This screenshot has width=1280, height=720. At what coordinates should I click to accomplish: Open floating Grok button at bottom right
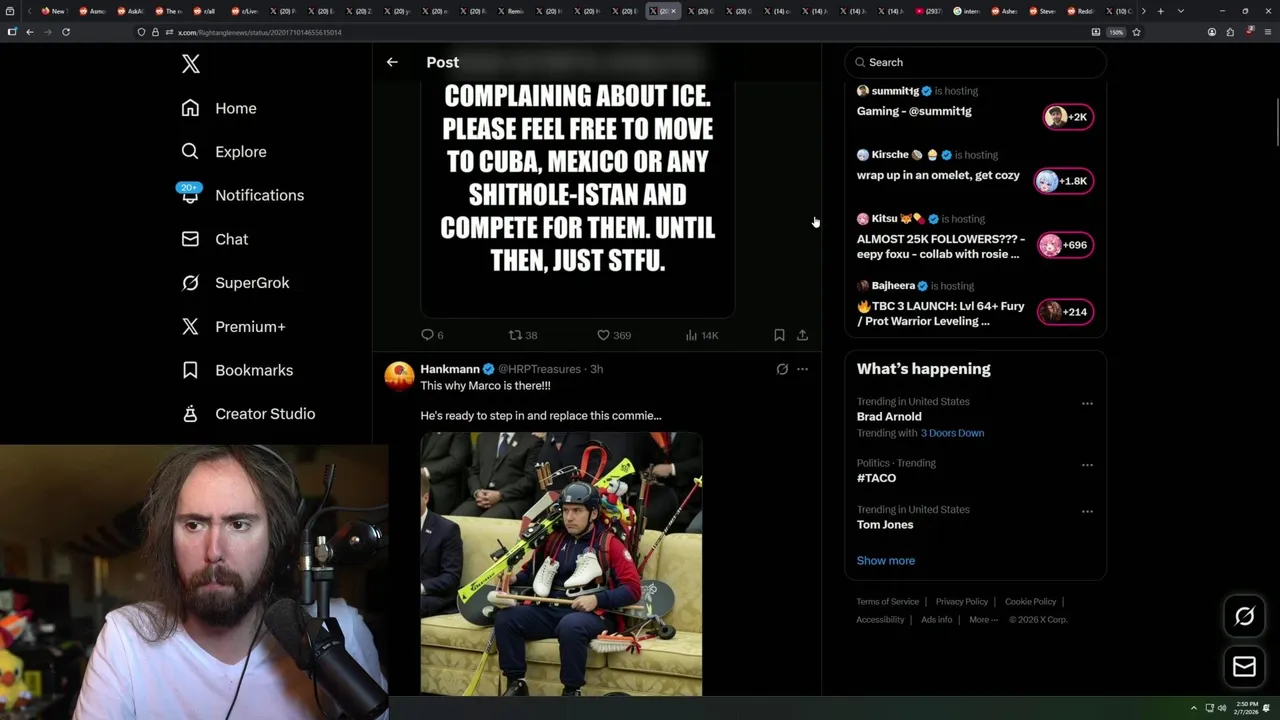(1244, 617)
